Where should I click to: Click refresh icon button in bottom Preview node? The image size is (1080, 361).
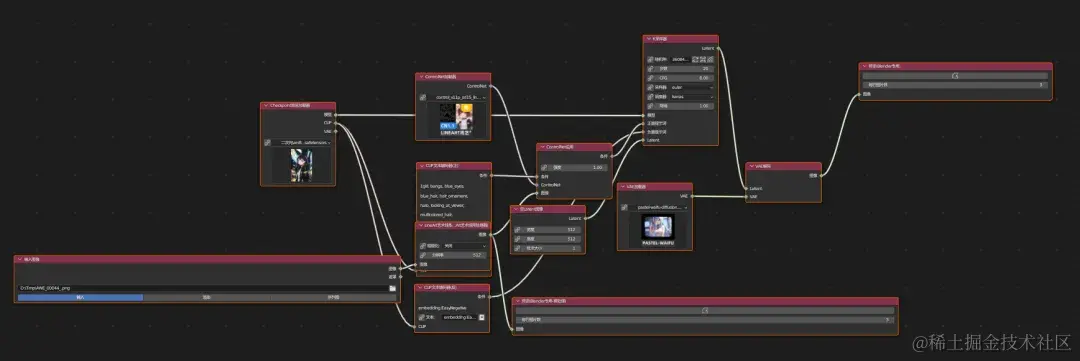(704, 311)
